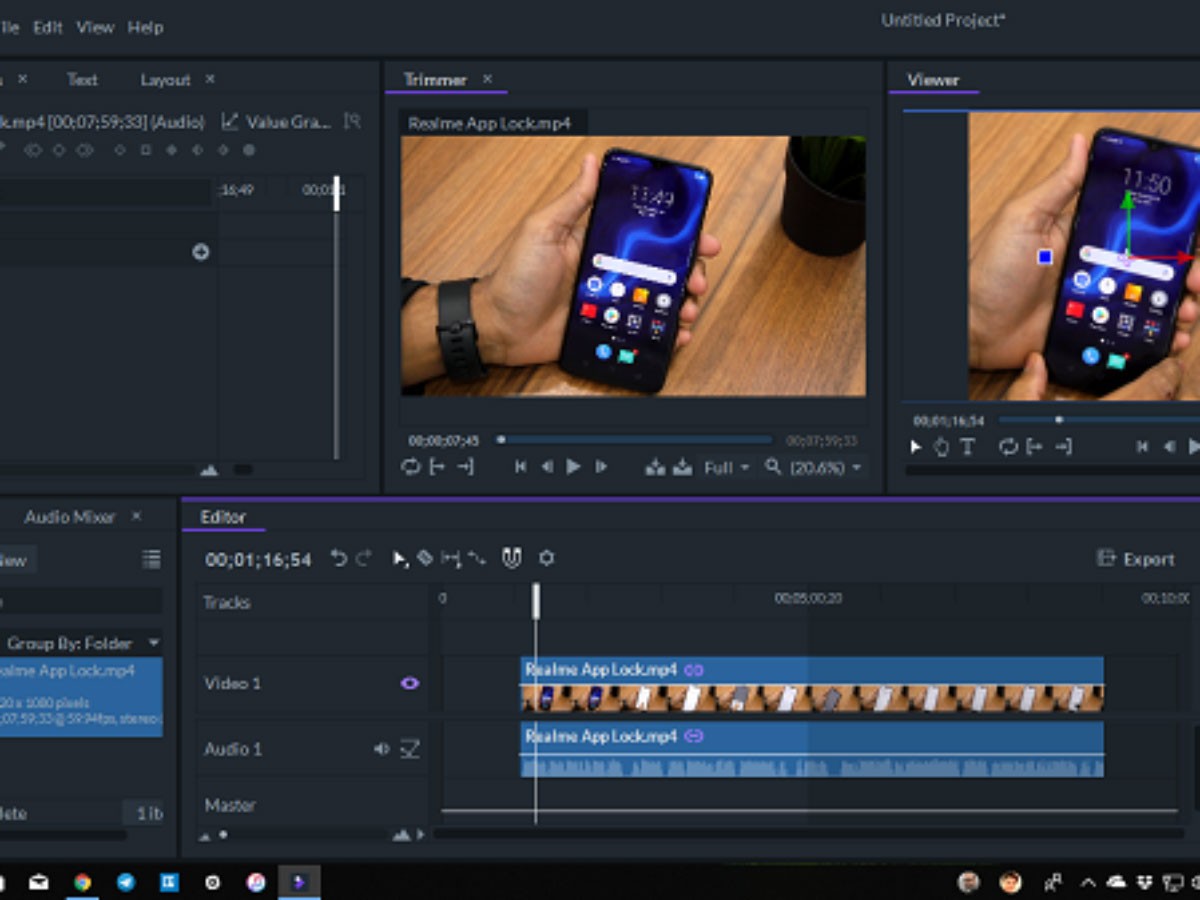Open Chrome from the Windows taskbar
1200x900 pixels.
(x=82, y=882)
